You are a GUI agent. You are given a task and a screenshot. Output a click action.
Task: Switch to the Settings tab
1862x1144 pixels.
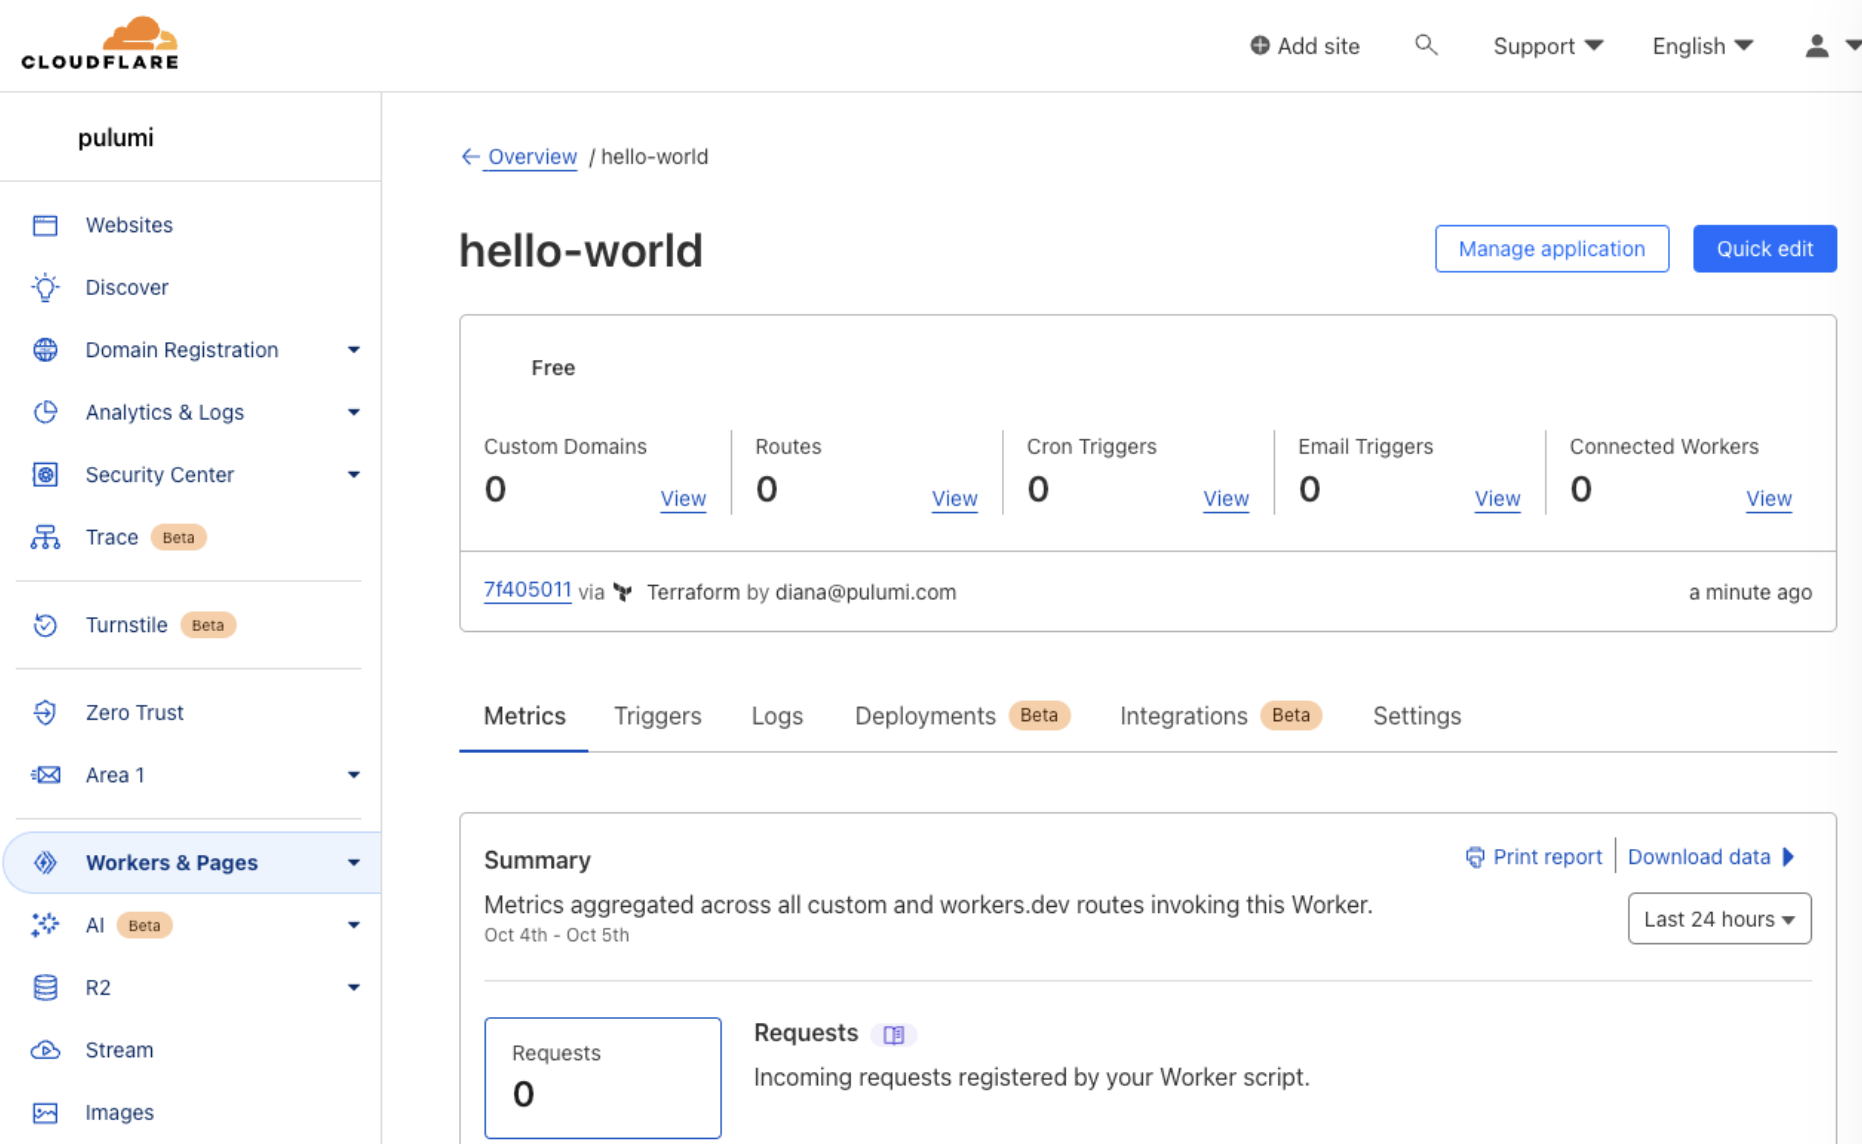[1416, 716]
